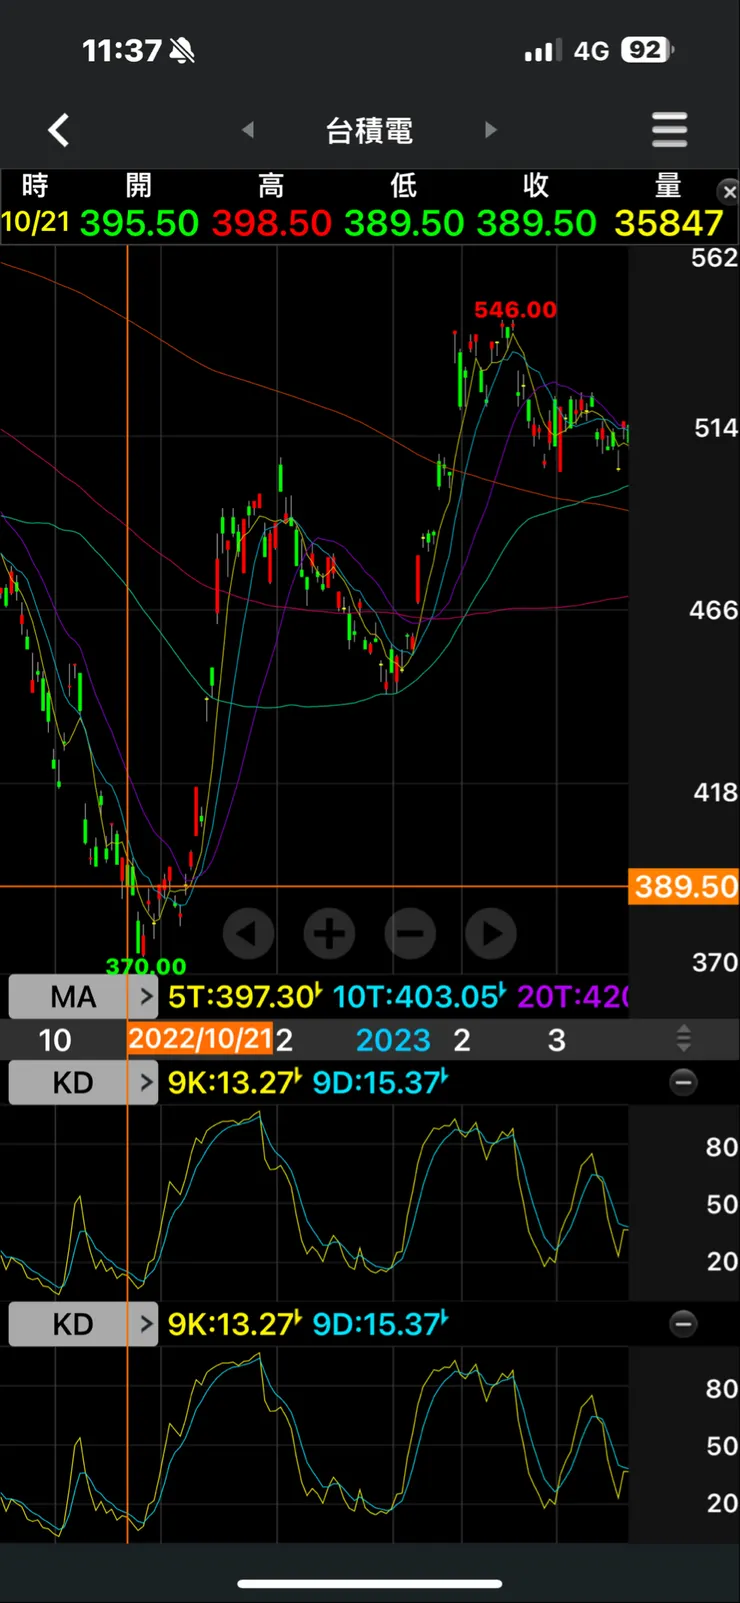
Task: Tap the first KD panel 9K:13.27 value
Action: (x=235, y=1082)
